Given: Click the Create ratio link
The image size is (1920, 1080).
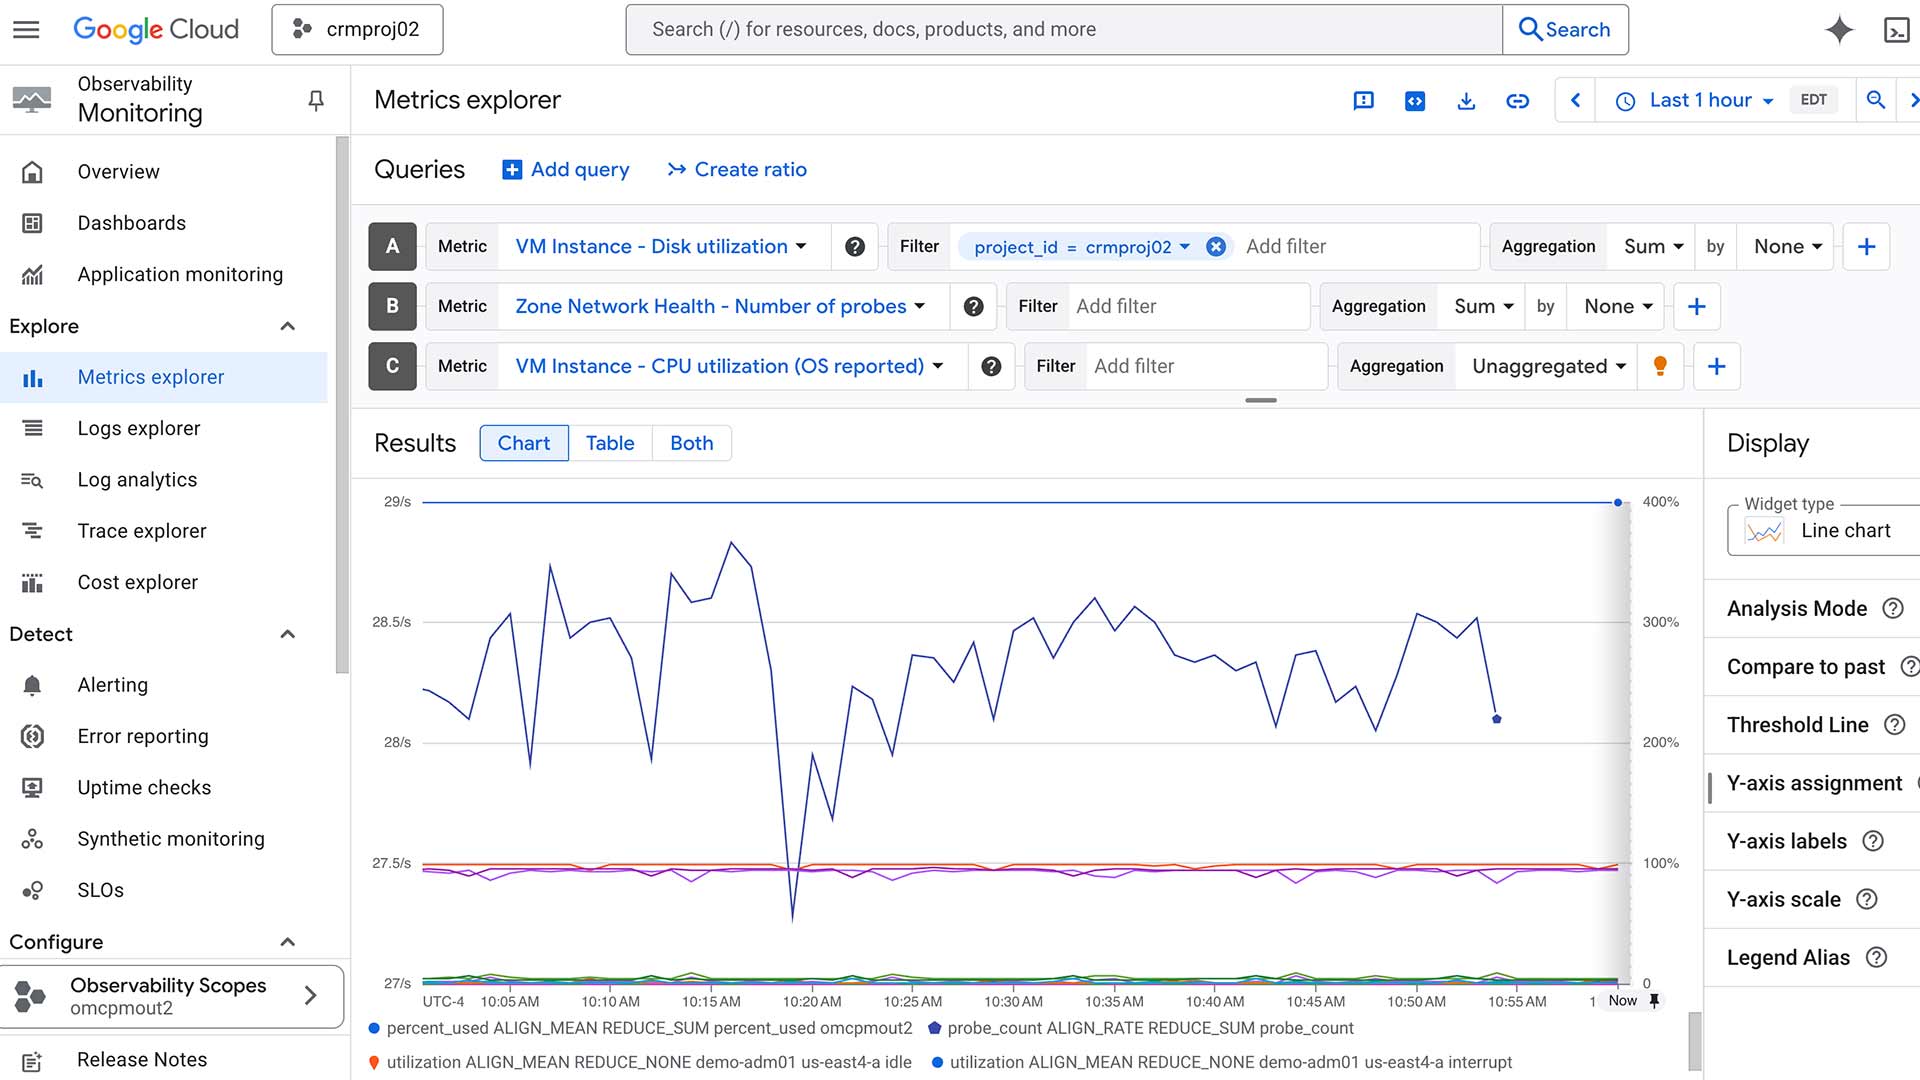Looking at the screenshot, I should (737, 169).
